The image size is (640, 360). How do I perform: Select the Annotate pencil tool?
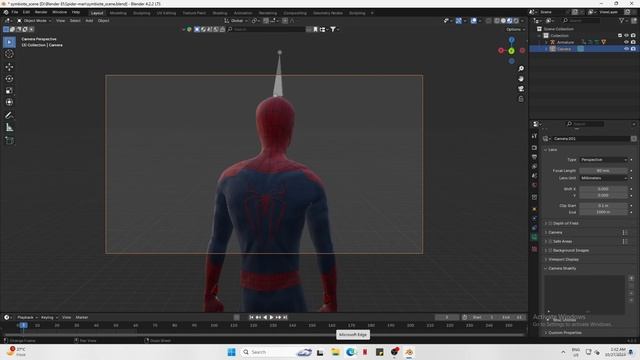[9, 116]
